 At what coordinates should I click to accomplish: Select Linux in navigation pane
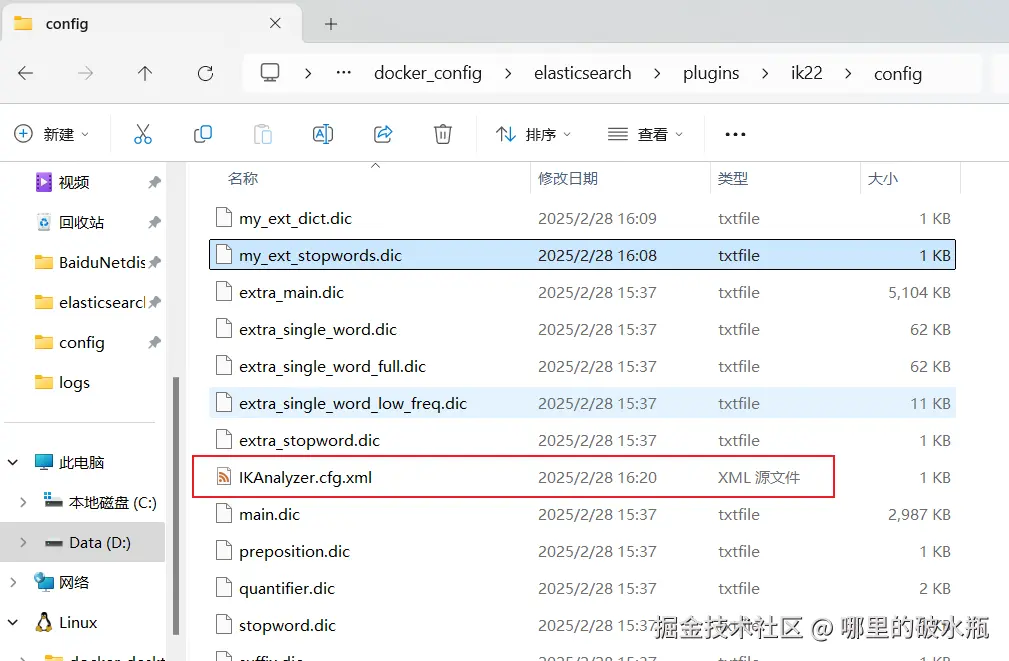(66, 622)
